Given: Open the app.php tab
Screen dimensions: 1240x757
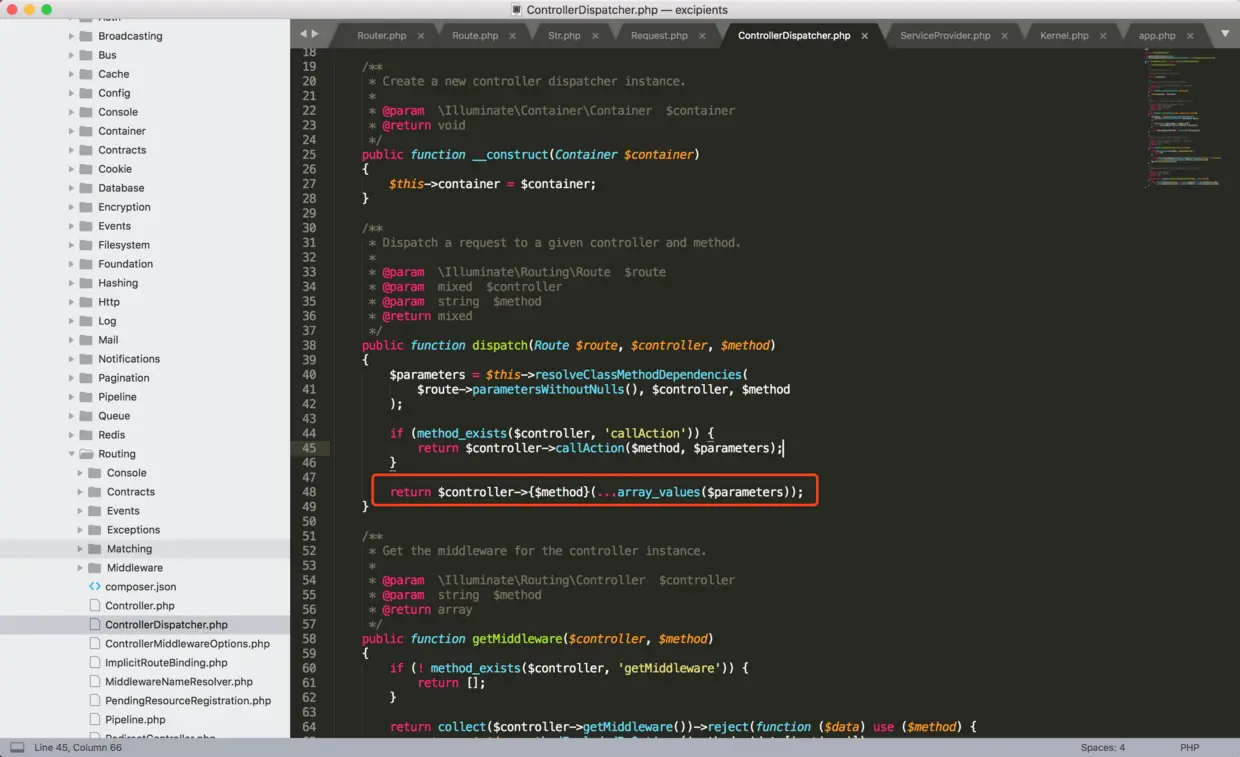Looking at the screenshot, I should click(1156, 34).
